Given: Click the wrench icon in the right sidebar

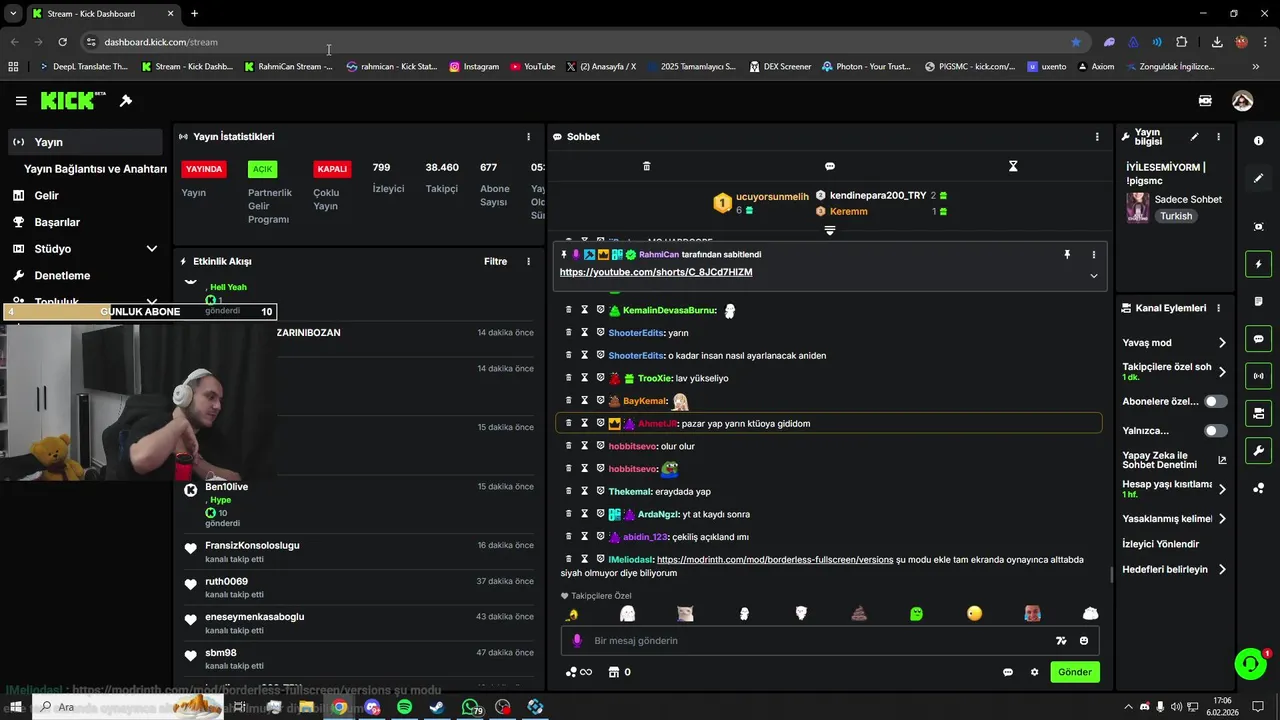Looking at the screenshot, I should coord(1258,451).
